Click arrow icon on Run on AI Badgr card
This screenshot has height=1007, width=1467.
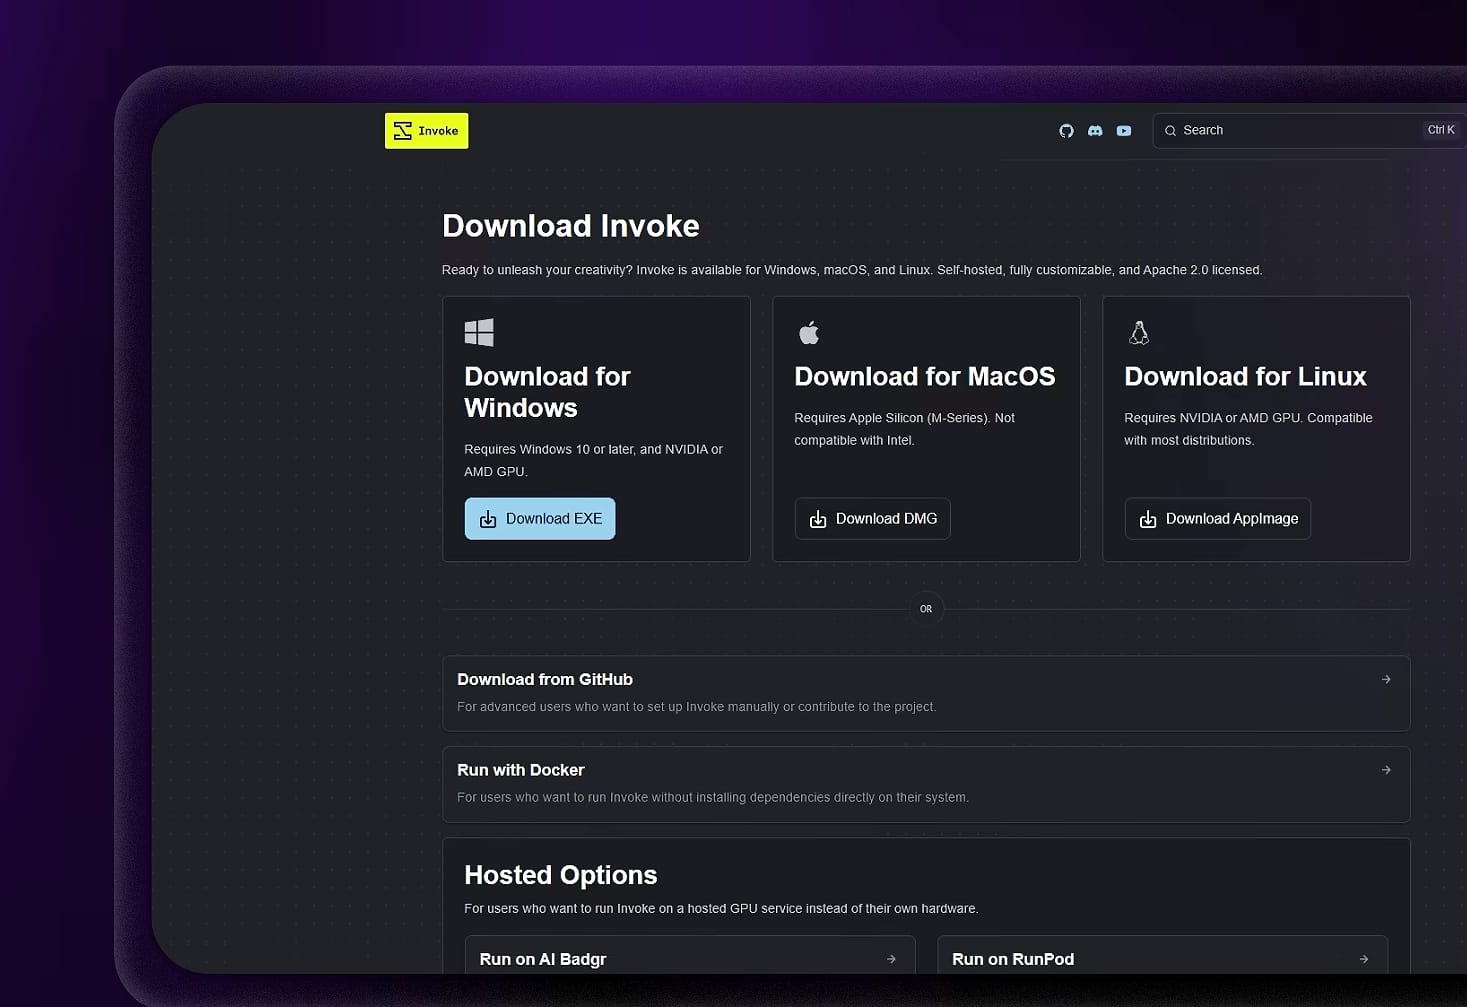891,959
